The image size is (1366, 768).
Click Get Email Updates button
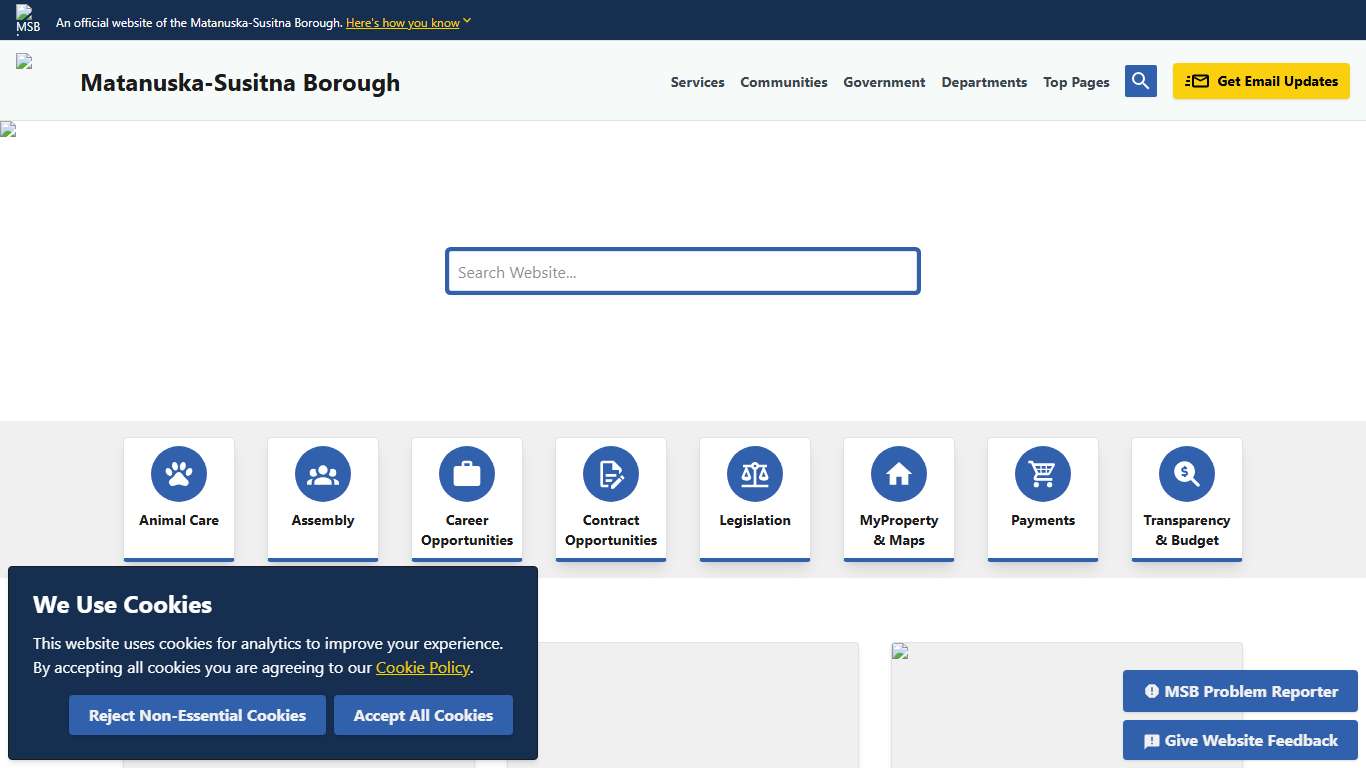point(1261,81)
